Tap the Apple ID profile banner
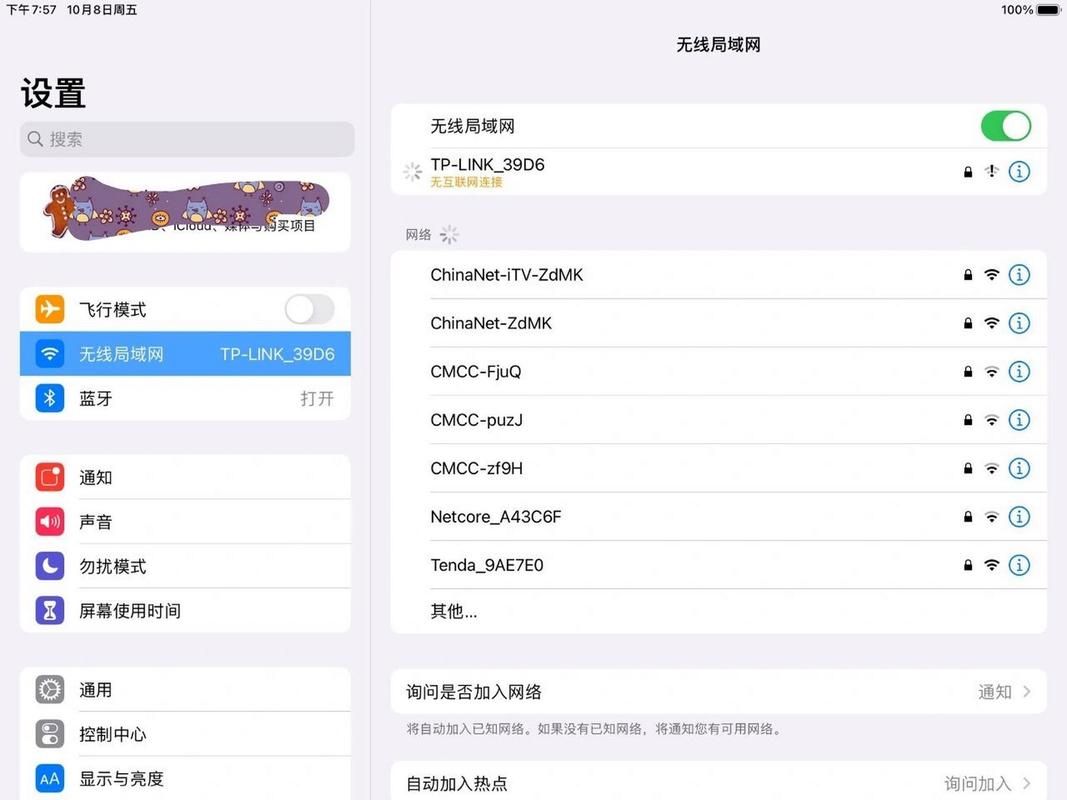Viewport: 1067px width, 800px height. click(x=186, y=211)
